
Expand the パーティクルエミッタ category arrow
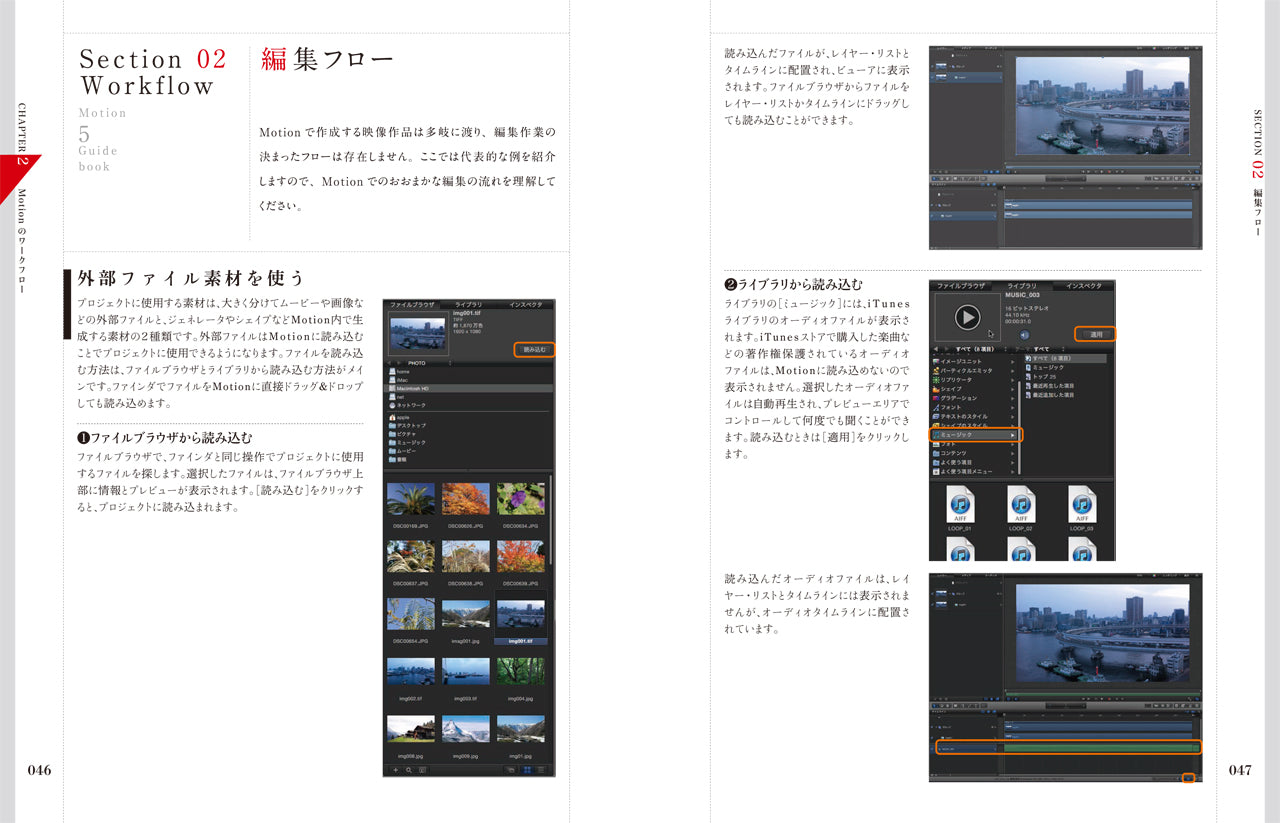(x=1012, y=371)
